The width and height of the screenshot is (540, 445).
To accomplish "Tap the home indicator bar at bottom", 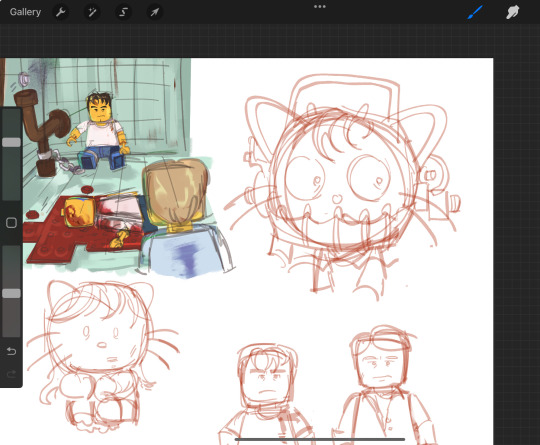I will pyautogui.click(x=320, y=439).
